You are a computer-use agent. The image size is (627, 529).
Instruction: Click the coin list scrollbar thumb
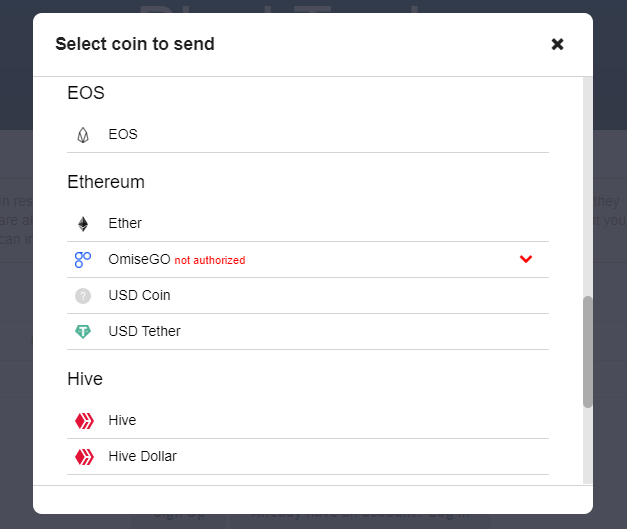587,352
